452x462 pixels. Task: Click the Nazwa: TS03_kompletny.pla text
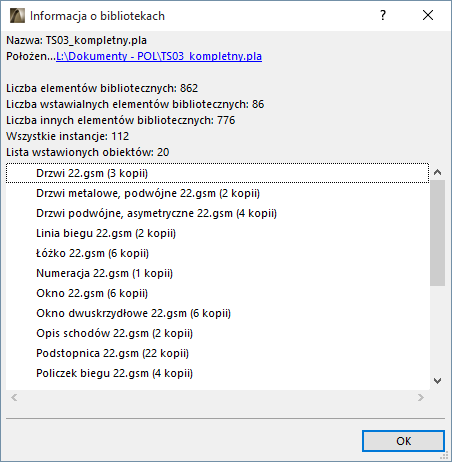tap(76, 40)
